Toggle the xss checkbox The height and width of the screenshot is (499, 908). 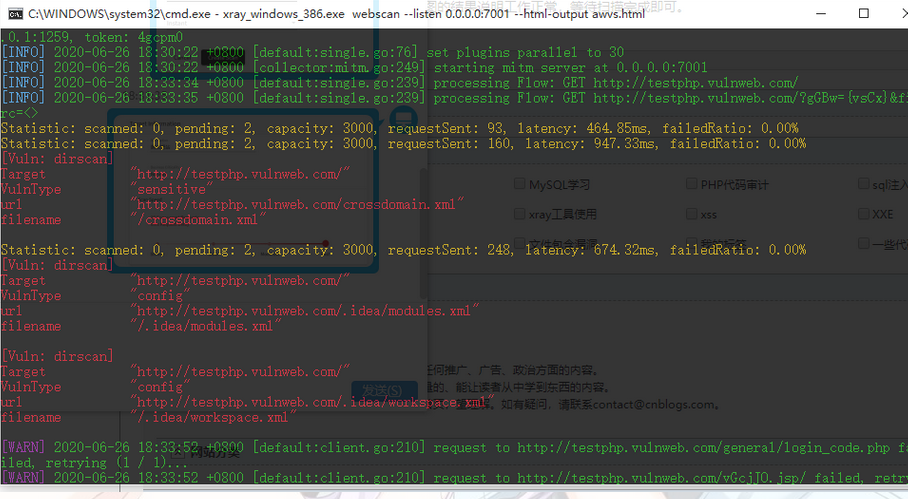tap(691, 214)
